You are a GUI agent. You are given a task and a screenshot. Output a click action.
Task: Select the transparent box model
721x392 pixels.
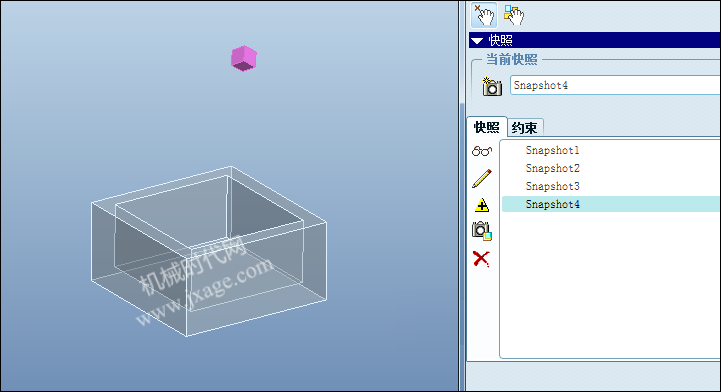pyautogui.click(x=209, y=251)
